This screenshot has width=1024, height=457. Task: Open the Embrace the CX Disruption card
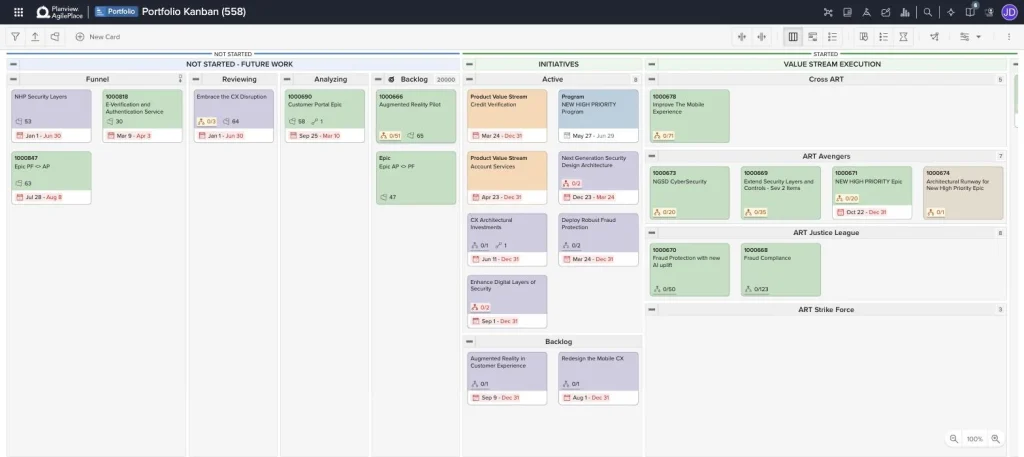click(x=234, y=116)
